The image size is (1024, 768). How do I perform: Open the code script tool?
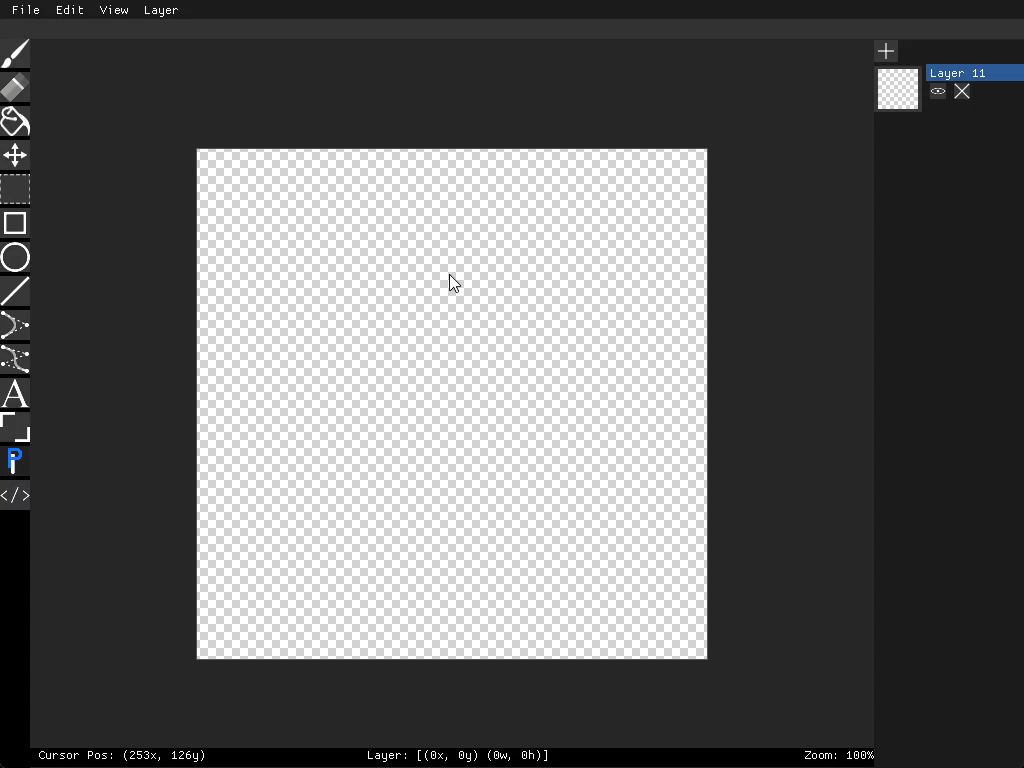[15, 495]
